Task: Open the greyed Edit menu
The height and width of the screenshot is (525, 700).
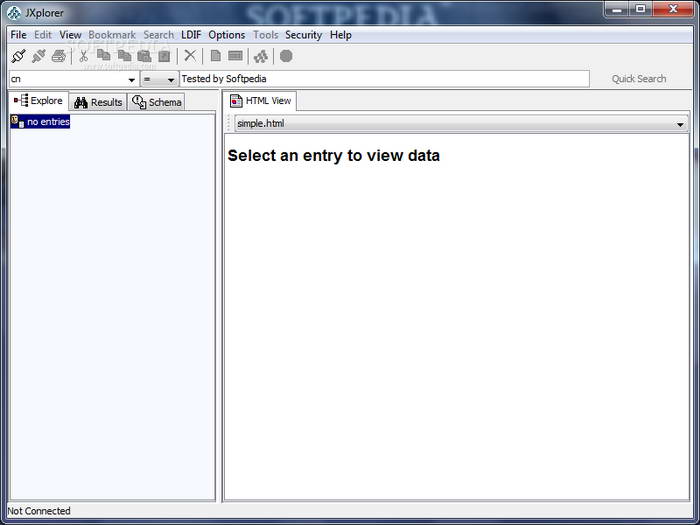Action: pyautogui.click(x=43, y=35)
